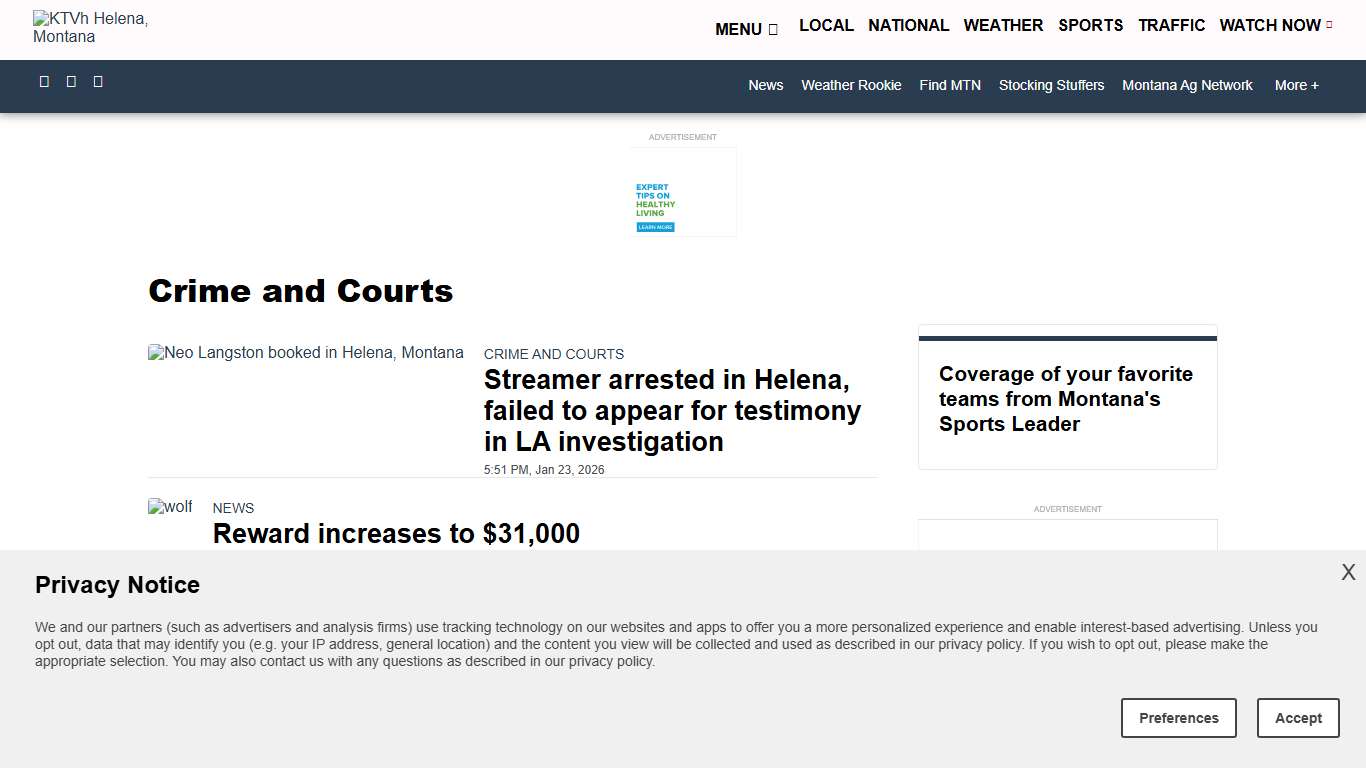Image resolution: width=1366 pixels, height=768 pixels.
Task: Click the play icon beside WATCH NOW
Action: [x=1331, y=24]
